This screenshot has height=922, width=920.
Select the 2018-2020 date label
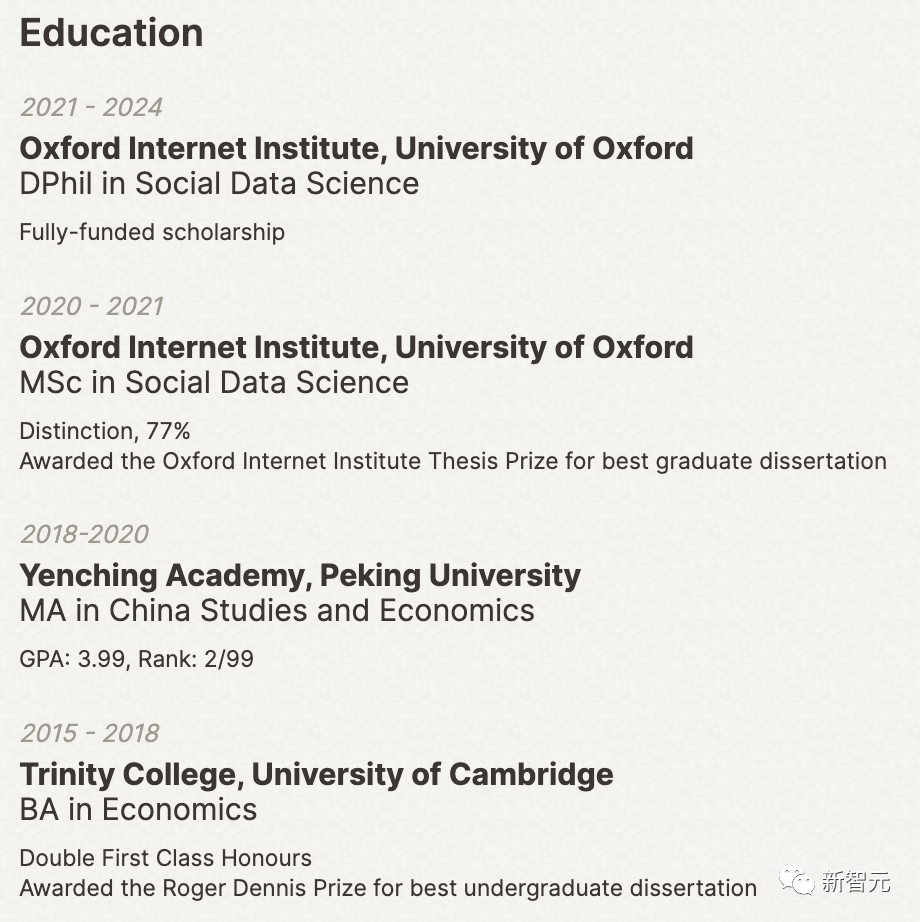pyautogui.click(x=84, y=534)
